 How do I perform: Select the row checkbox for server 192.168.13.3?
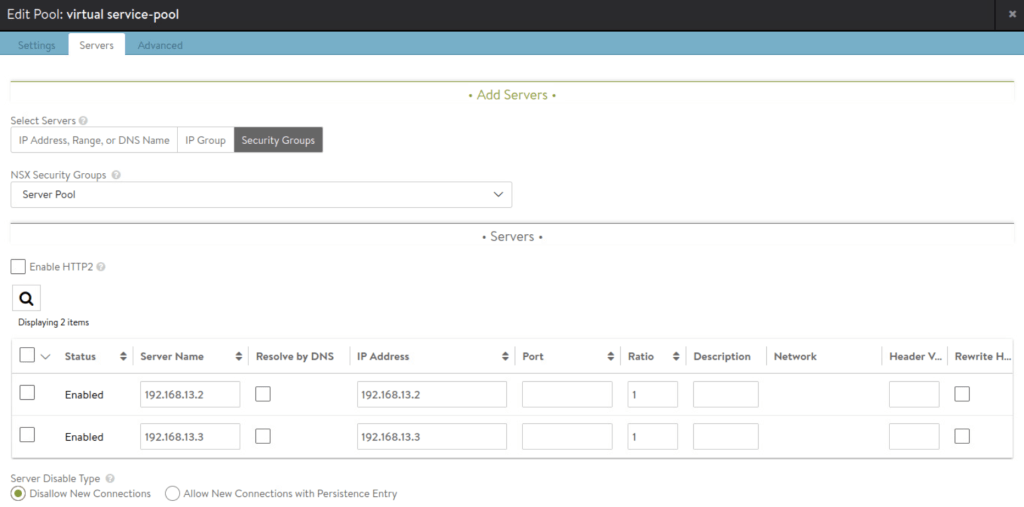tap(27, 435)
